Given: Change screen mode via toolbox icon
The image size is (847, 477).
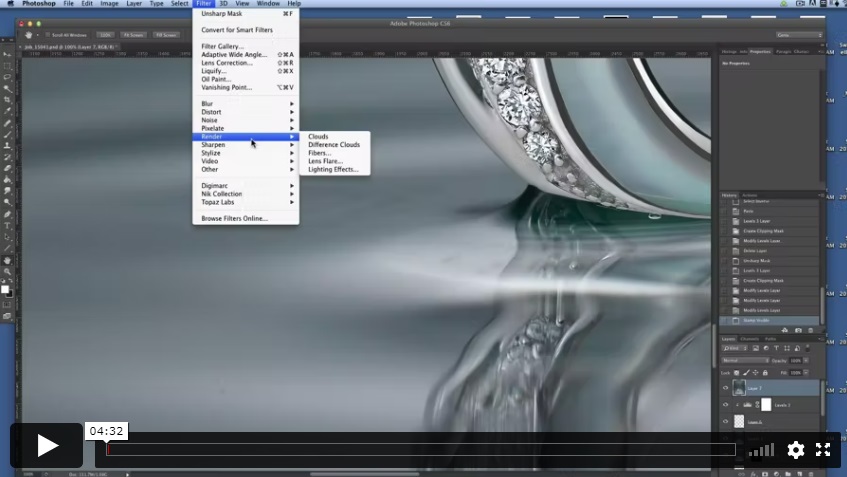Looking at the screenshot, I should pyautogui.click(x=7, y=316).
